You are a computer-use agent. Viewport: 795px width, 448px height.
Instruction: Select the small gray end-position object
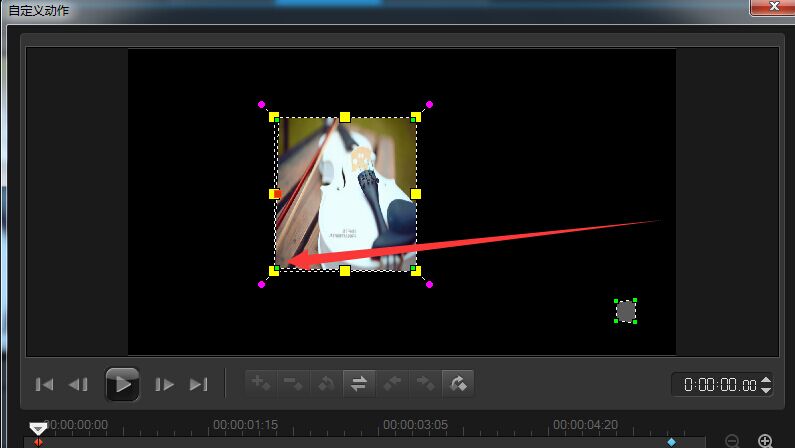626,311
